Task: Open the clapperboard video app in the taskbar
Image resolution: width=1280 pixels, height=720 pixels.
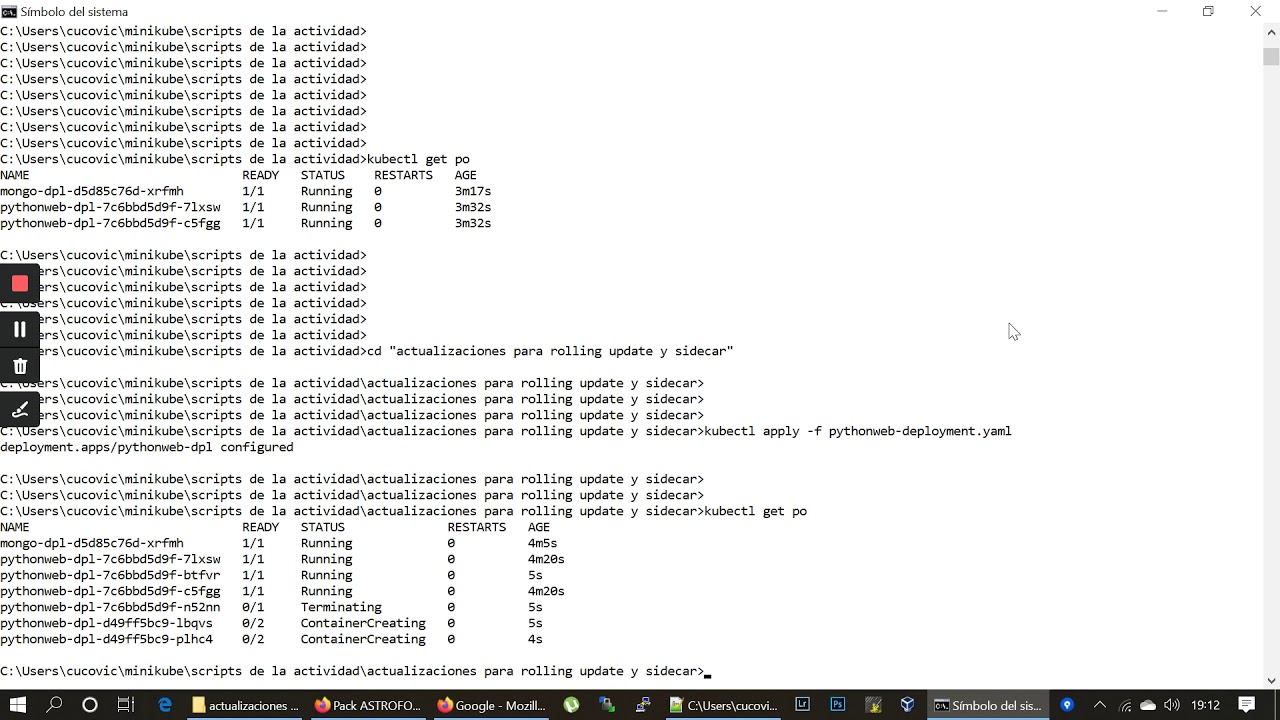Action: click(x=873, y=705)
